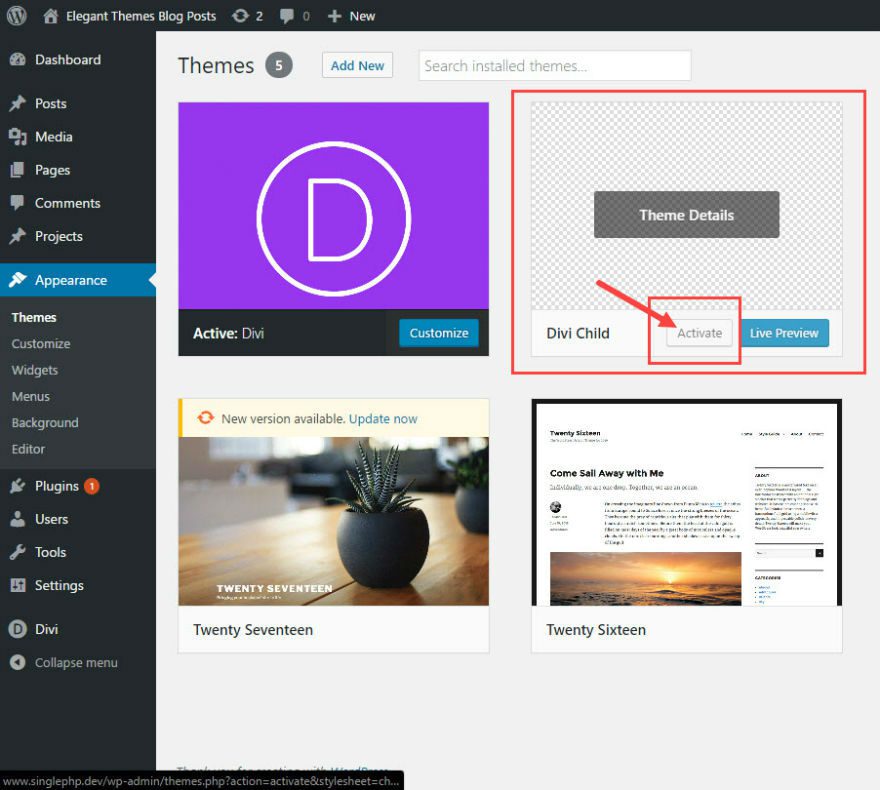Open the site home icon
This screenshot has width=880, height=790.
tap(51, 16)
